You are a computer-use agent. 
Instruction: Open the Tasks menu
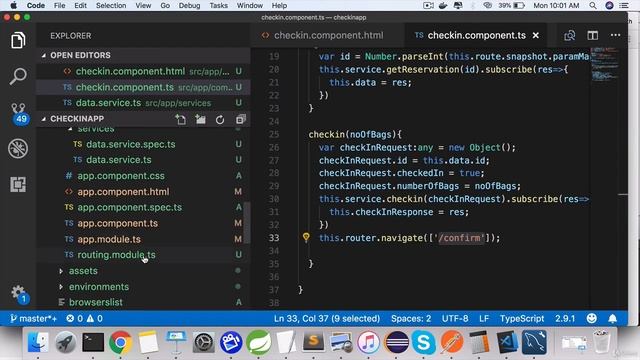pos(218,5)
